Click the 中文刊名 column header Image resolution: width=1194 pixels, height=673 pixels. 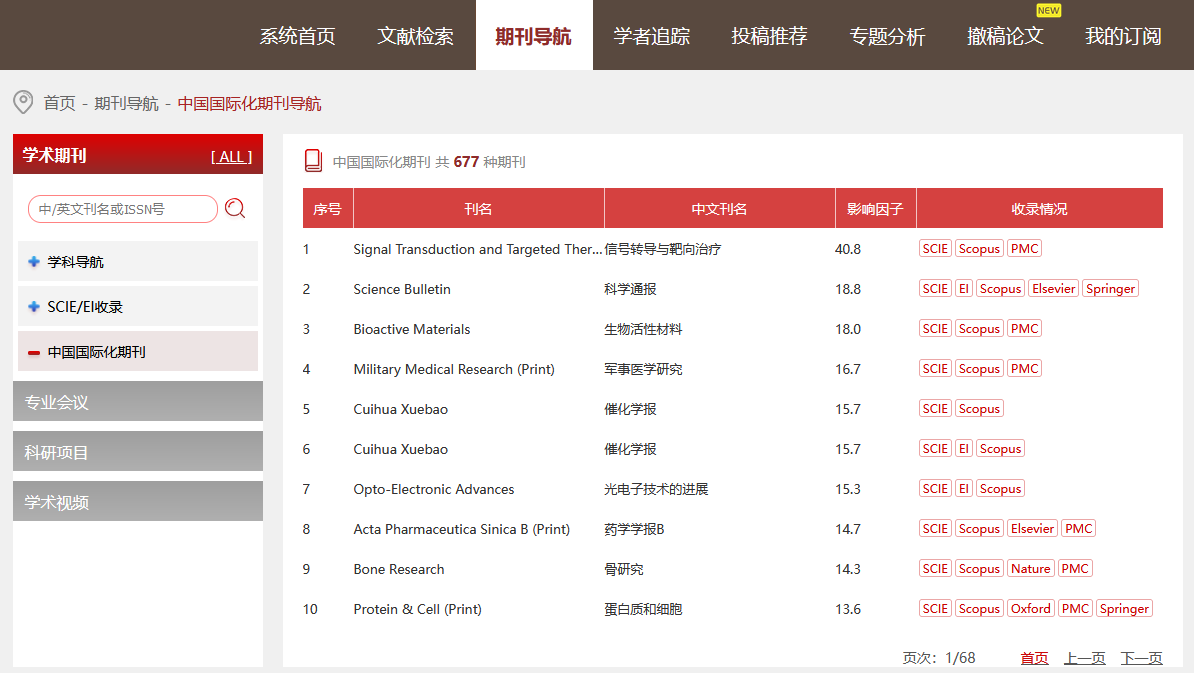coord(719,209)
